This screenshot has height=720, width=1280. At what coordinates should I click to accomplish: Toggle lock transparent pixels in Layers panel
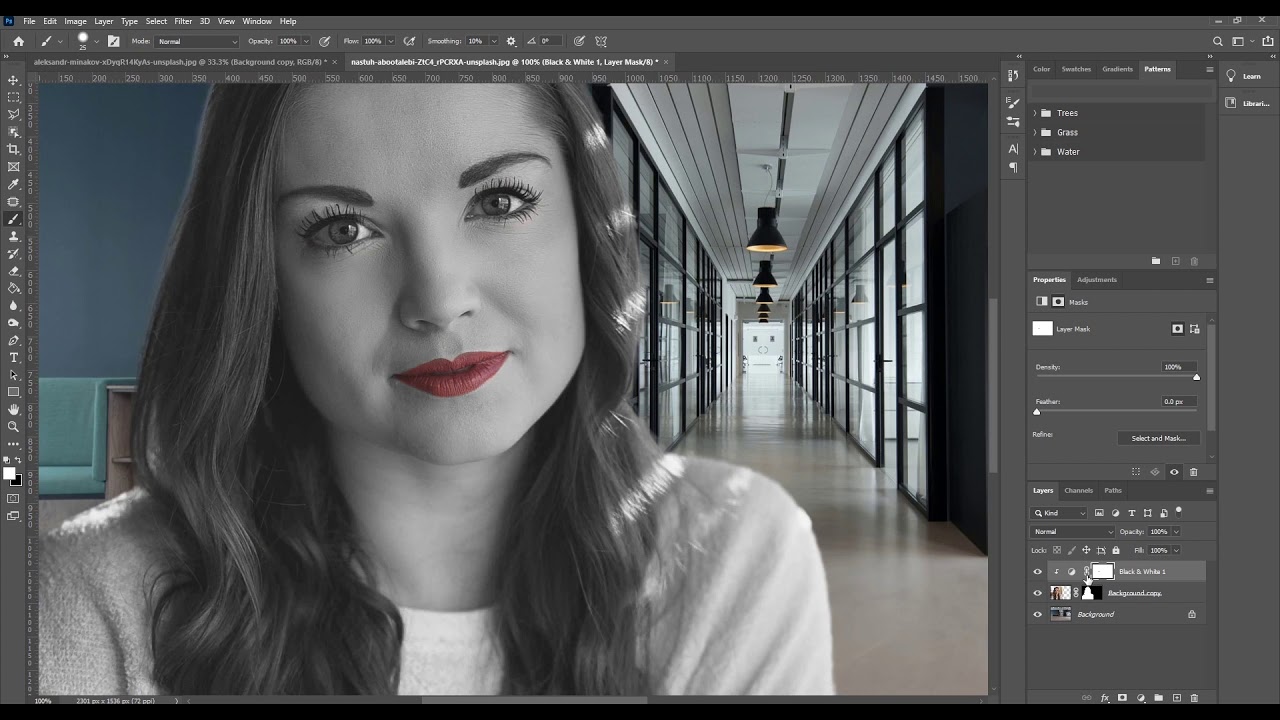(x=1057, y=550)
